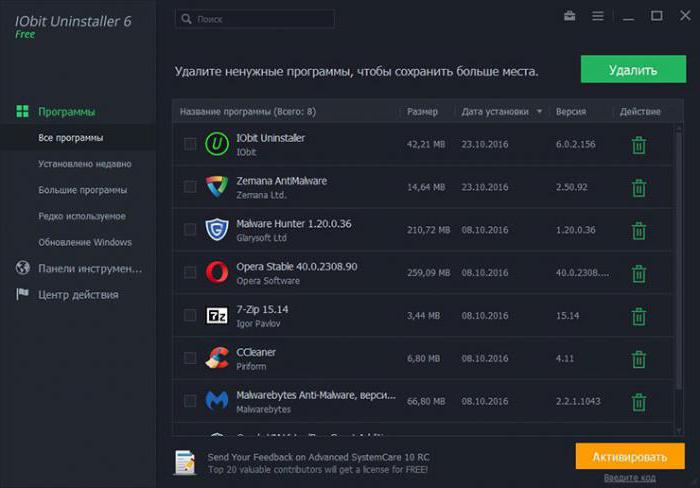Click the trash icon in Opera Stable row
Screen dimensions: 700x488
point(639,273)
